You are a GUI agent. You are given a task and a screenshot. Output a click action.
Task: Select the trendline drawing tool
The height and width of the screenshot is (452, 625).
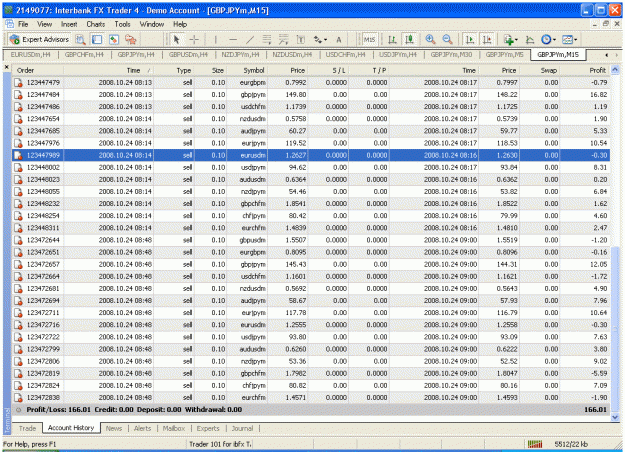click(250, 39)
